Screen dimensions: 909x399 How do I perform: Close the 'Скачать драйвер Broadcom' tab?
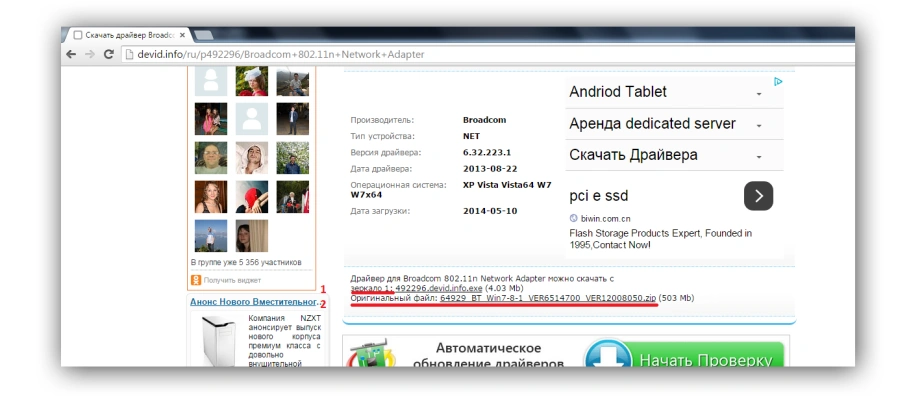[x=183, y=35]
